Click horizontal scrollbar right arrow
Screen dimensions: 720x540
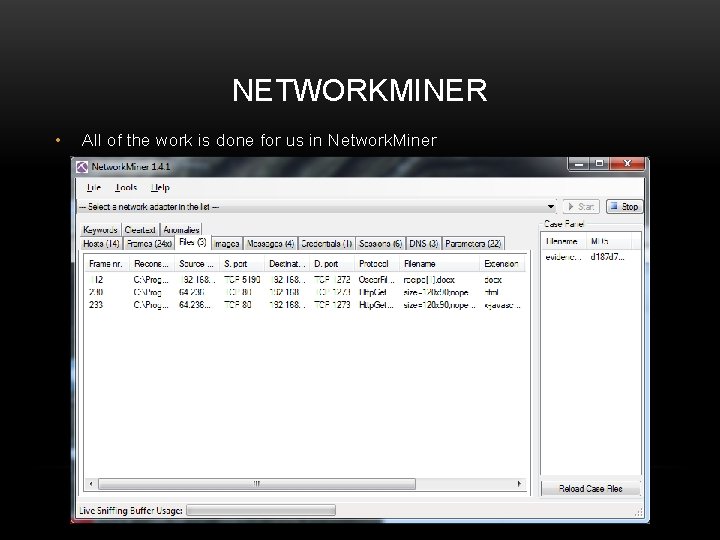[519, 484]
